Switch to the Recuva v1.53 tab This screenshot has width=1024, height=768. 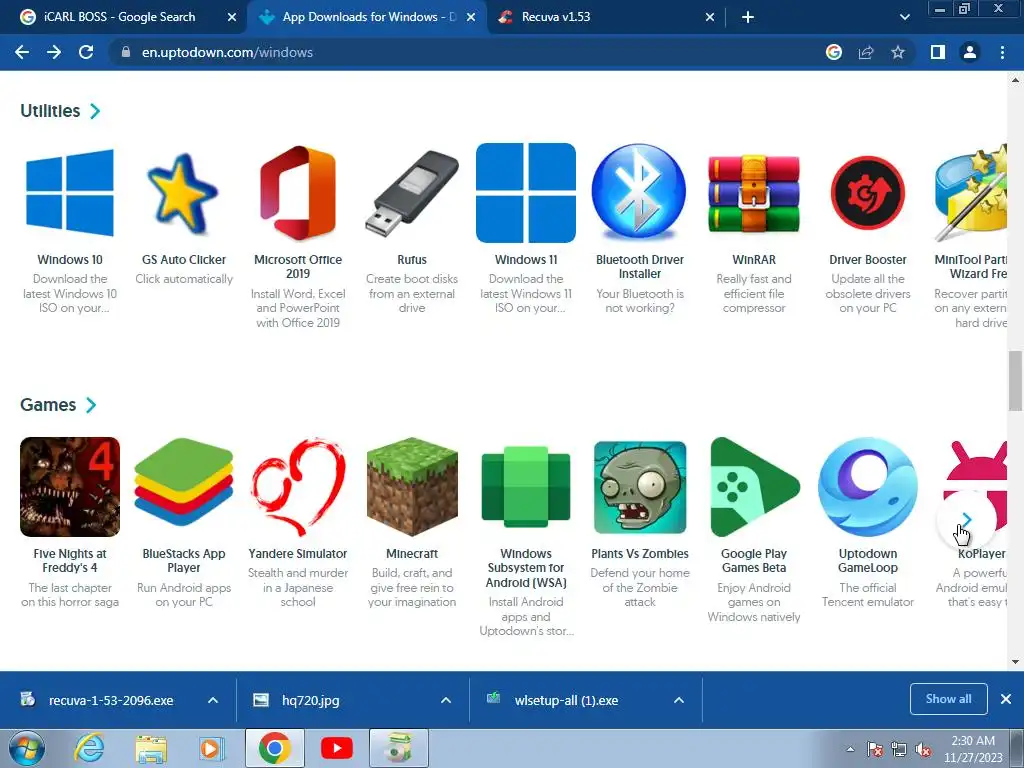point(555,17)
